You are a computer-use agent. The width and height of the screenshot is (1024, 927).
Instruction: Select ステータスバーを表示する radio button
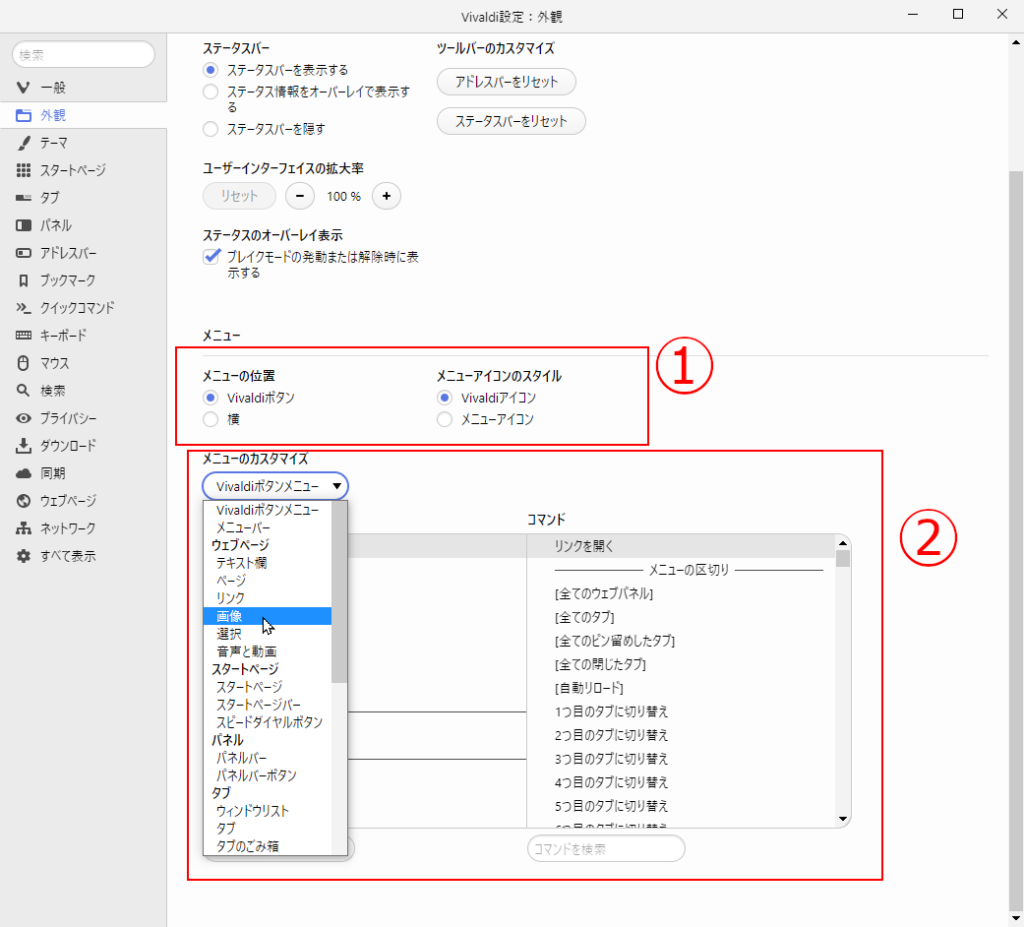(210, 70)
